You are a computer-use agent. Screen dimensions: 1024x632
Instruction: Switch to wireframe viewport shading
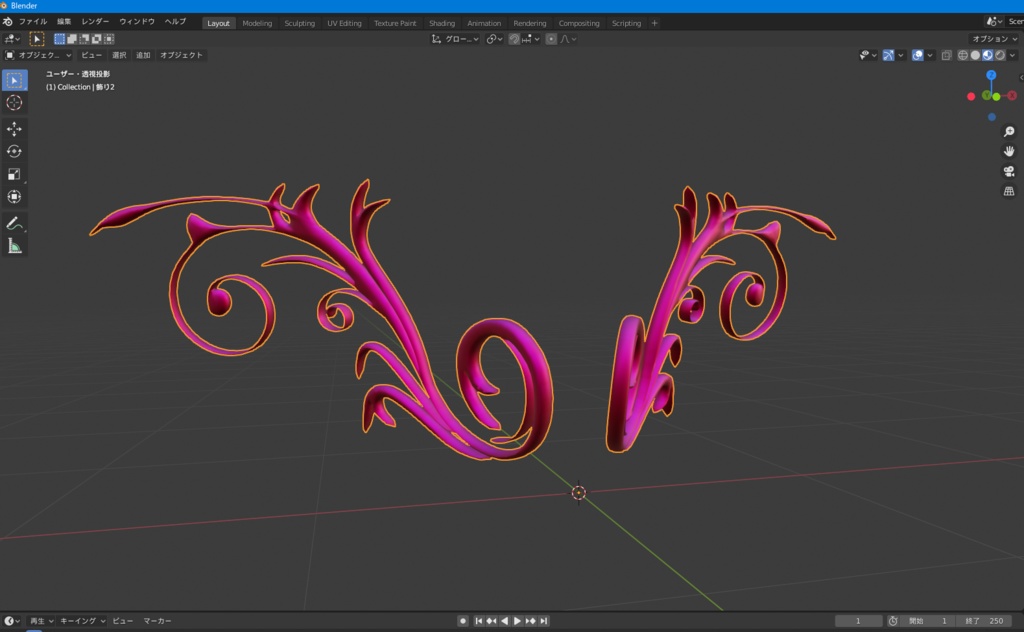[963, 55]
